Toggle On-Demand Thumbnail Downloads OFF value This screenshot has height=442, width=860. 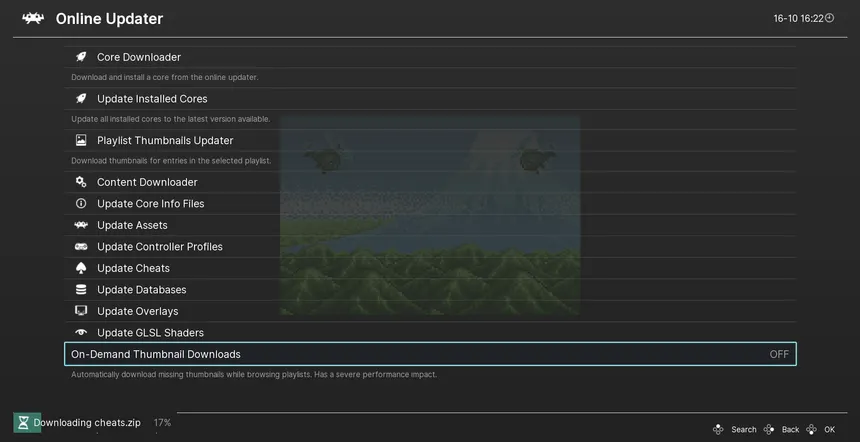click(778, 355)
